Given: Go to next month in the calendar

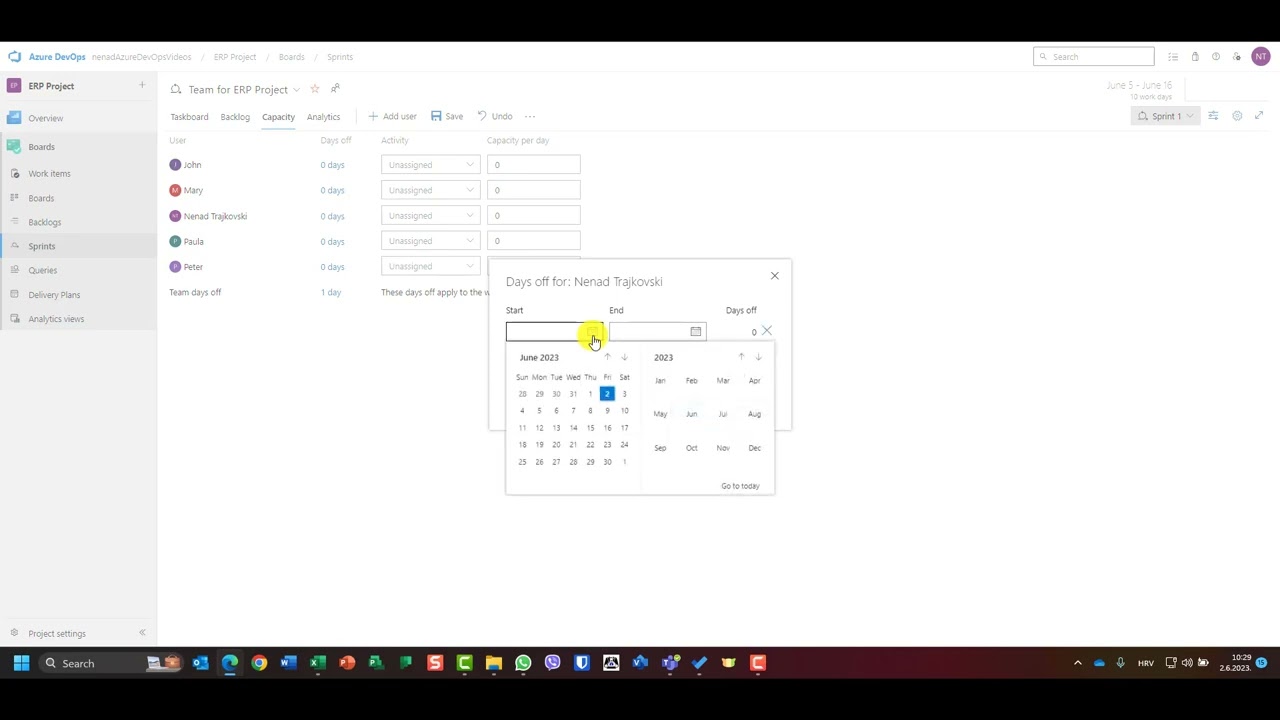Looking at the screenshot, I should [x=624, y=357].
